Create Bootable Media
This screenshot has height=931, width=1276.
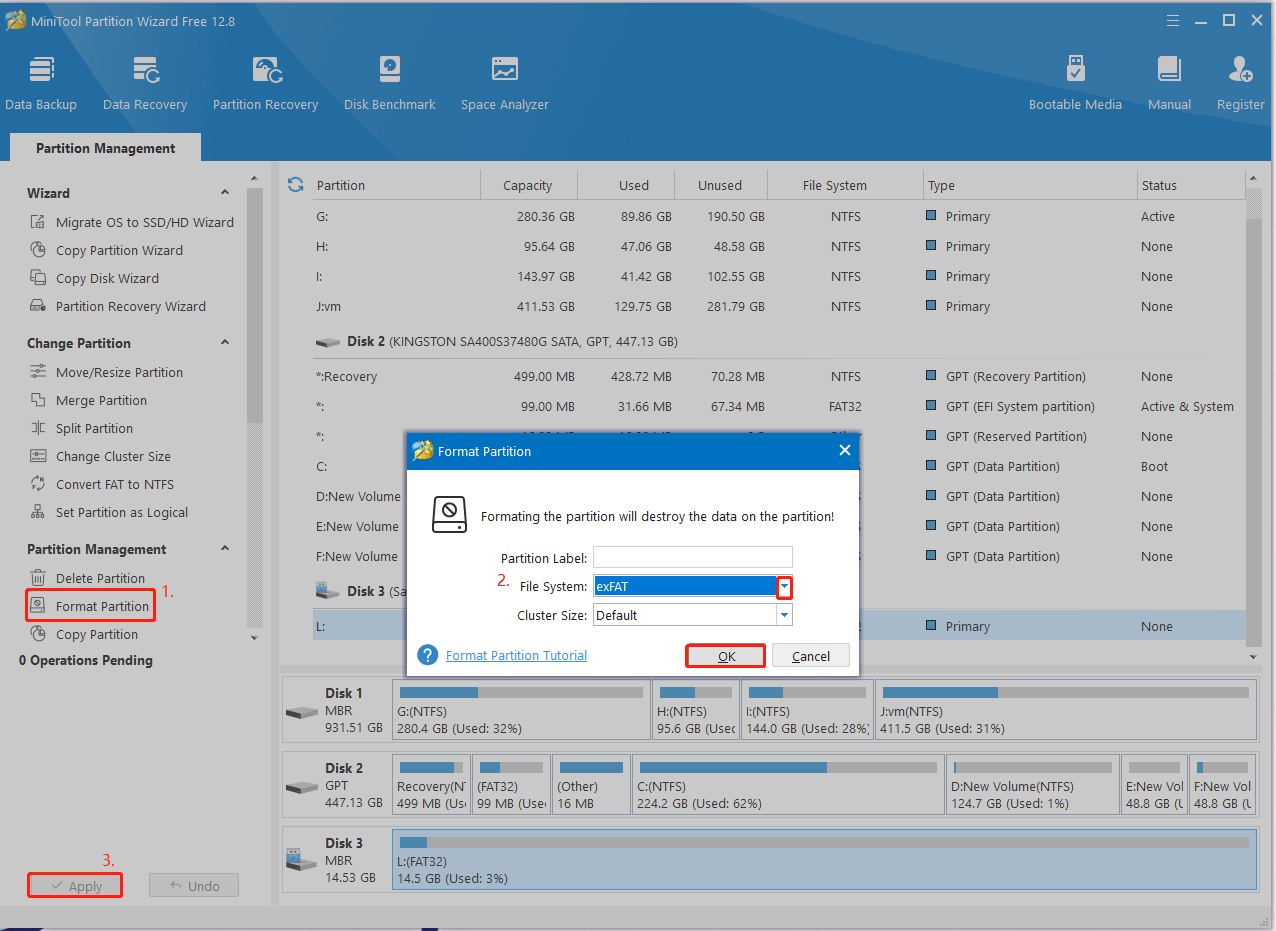pyautogui.click(x=1075, y=83)
